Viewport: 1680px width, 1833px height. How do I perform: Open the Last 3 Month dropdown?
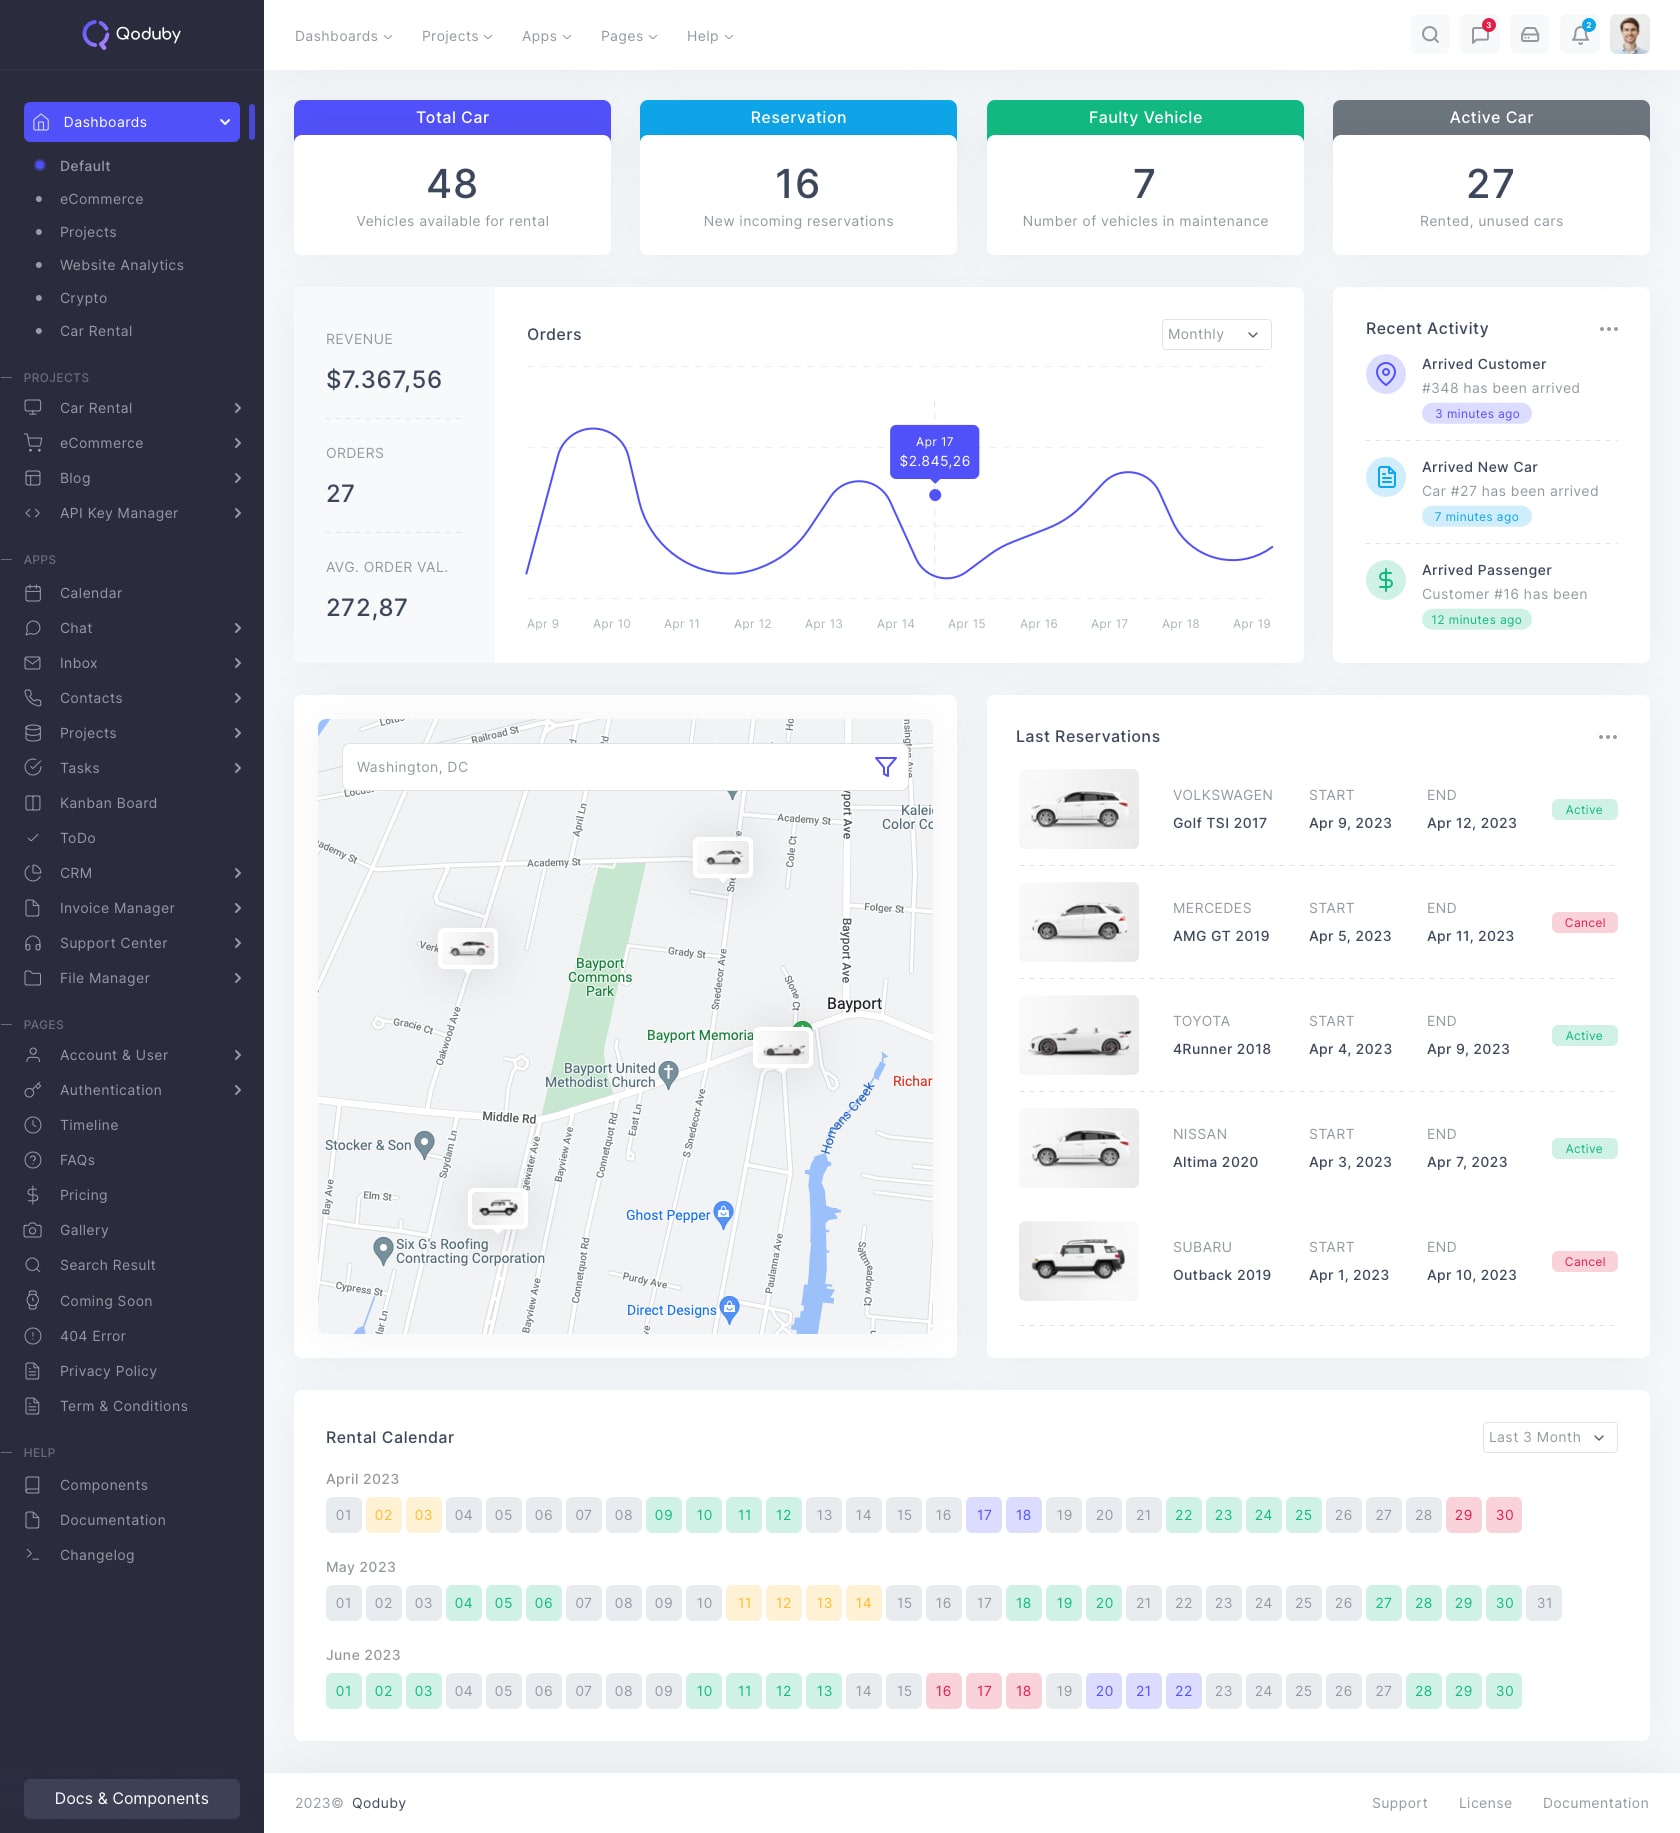pos(1549,1437)
